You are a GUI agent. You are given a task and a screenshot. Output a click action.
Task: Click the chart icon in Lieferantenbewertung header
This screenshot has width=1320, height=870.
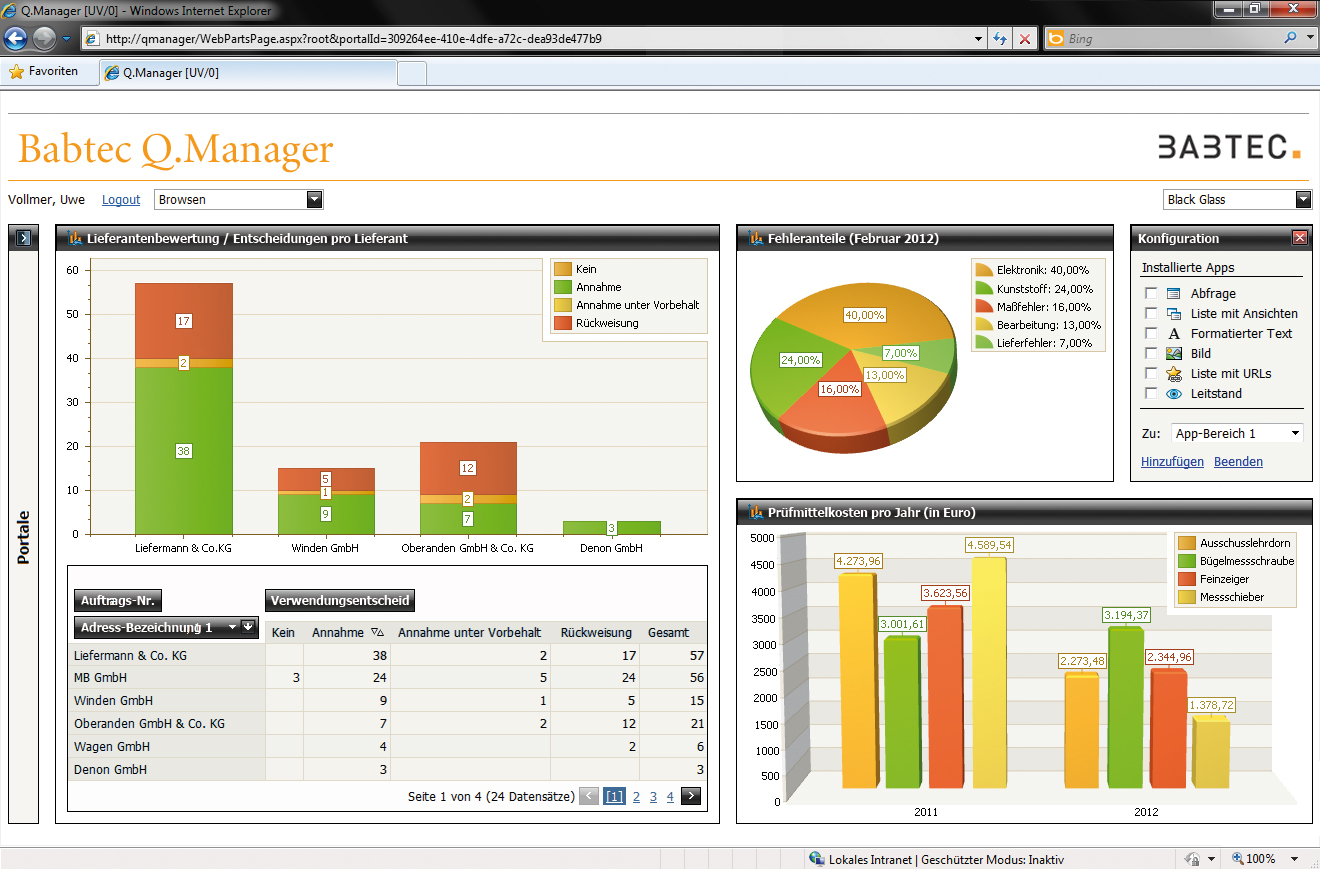click(x=74, y=238)
